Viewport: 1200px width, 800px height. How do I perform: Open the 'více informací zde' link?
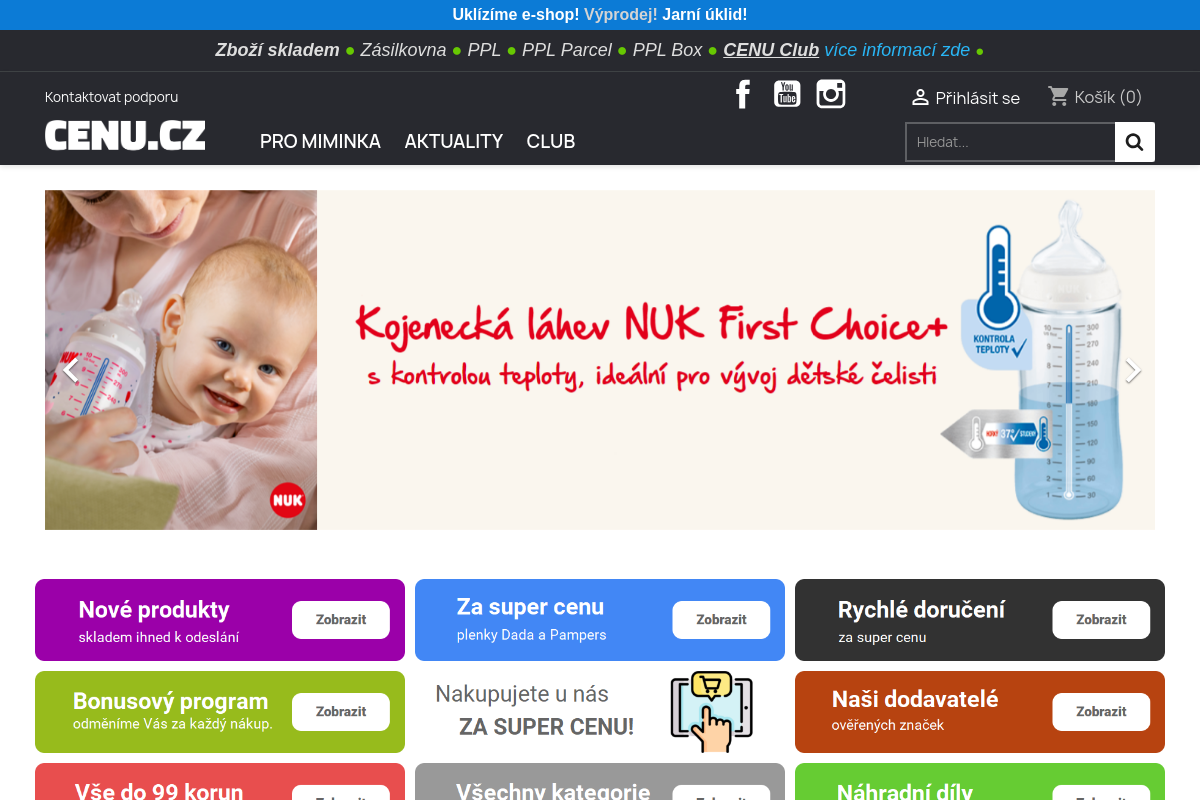[x=897, y=50]
